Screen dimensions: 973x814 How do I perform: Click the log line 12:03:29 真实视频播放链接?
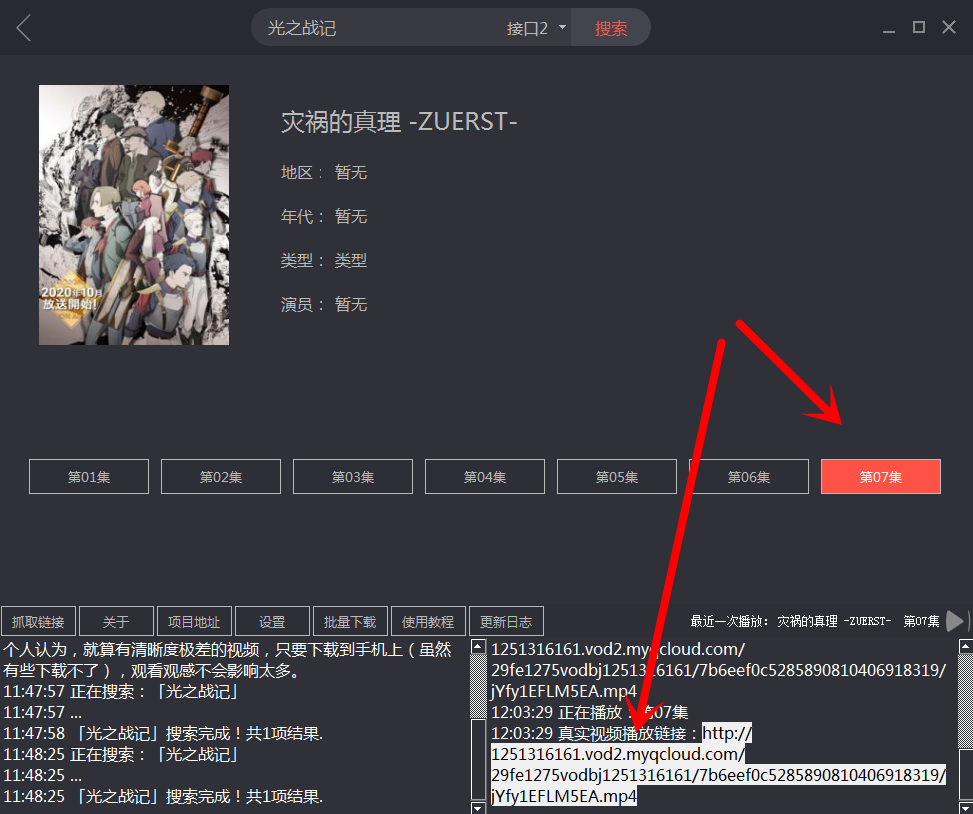pos(621,733)
